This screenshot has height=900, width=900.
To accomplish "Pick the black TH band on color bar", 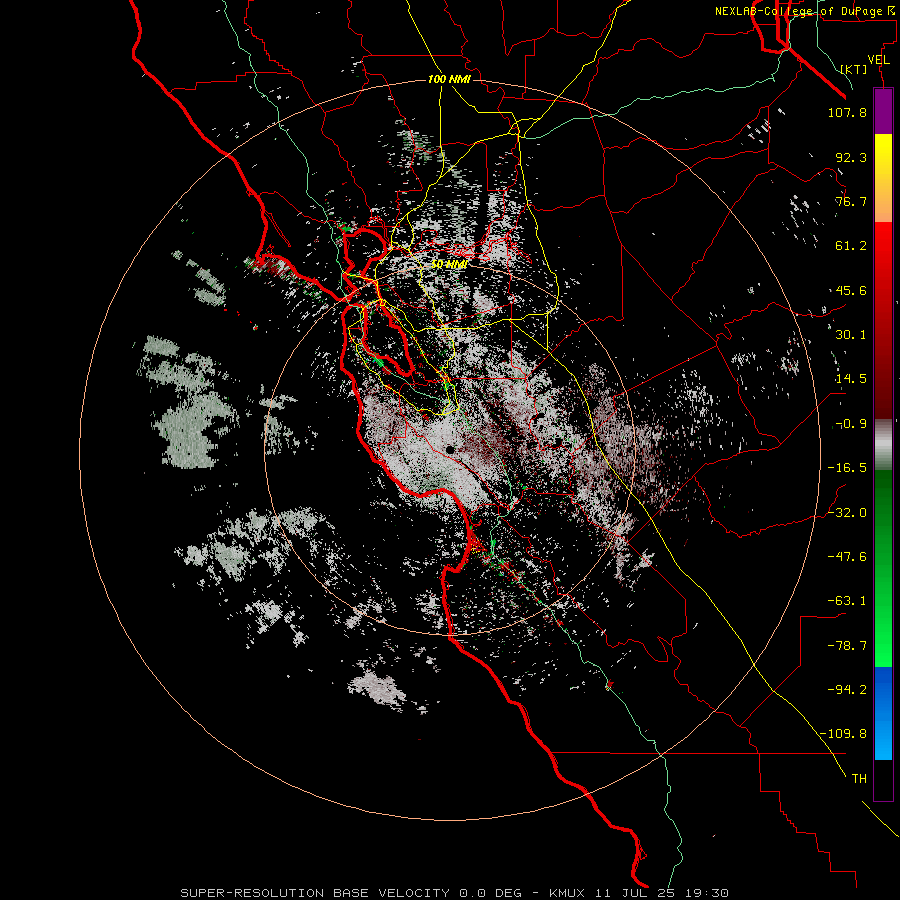I will [883, 779].
